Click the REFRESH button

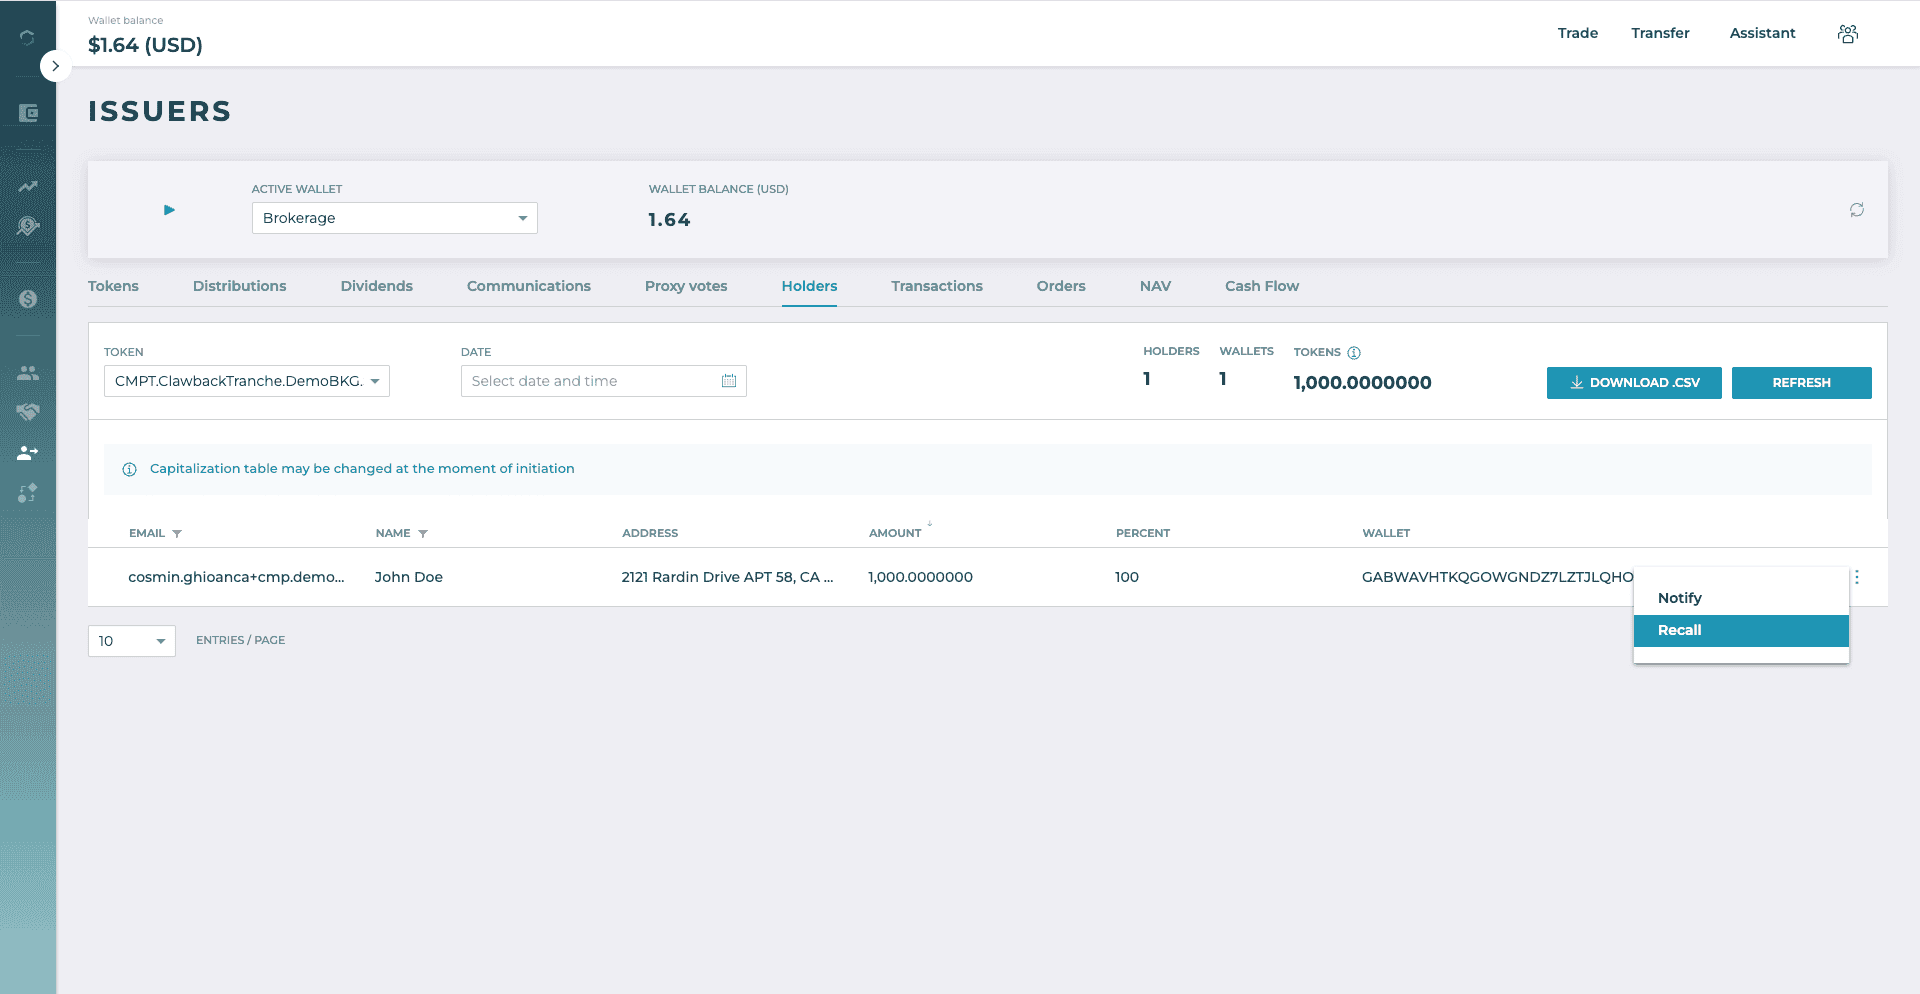click(x=1801, y=383)
